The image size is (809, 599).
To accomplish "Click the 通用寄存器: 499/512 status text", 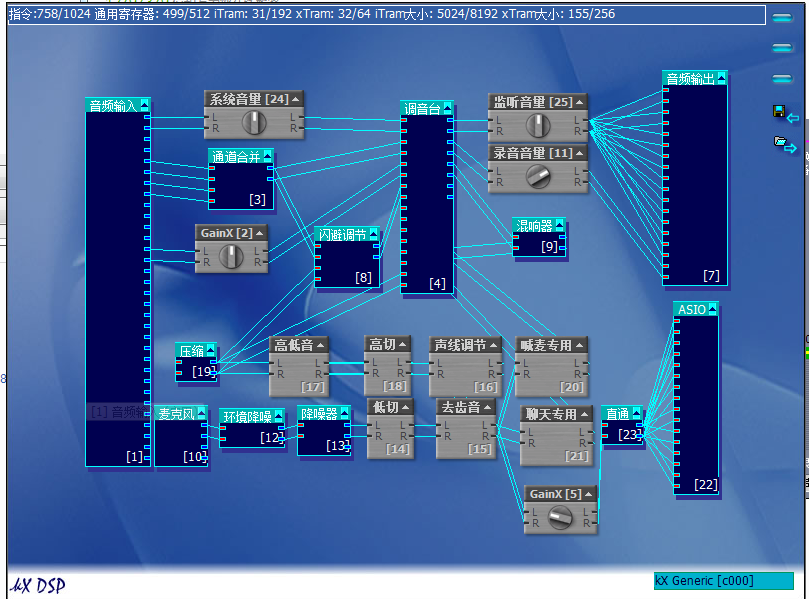I will (152, 14).
